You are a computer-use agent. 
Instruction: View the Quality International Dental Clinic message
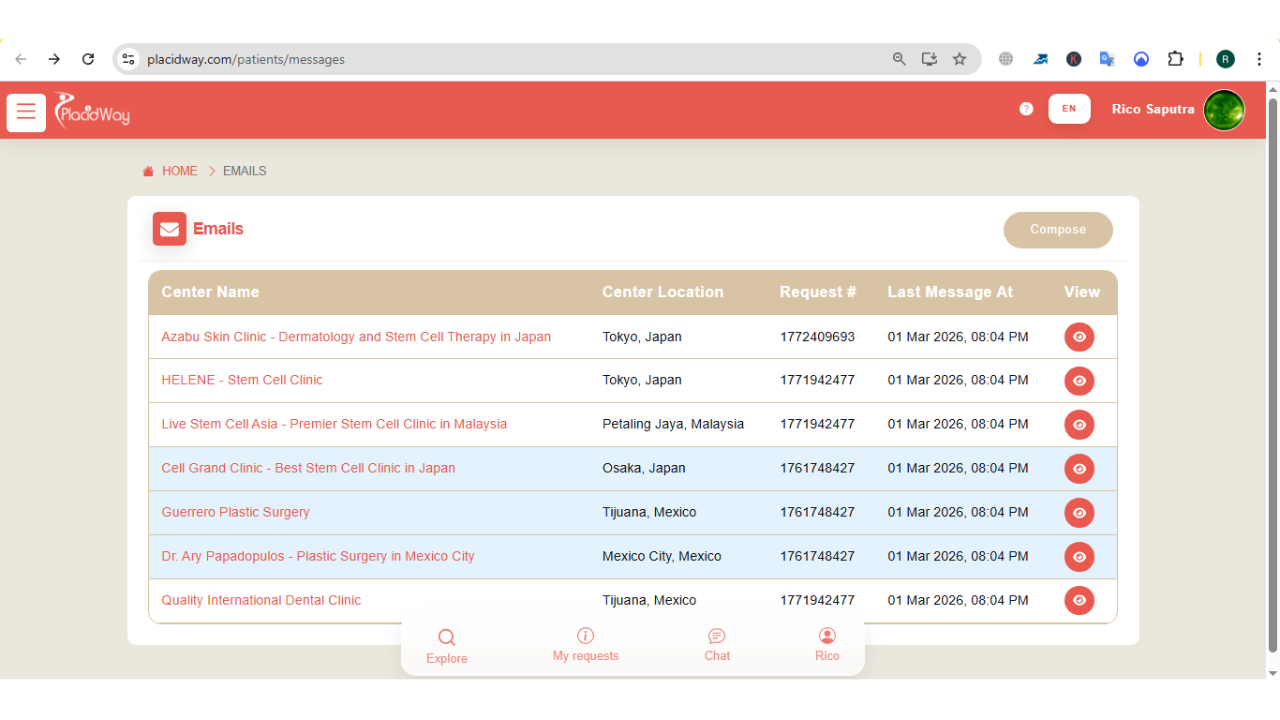[x=1079, y=601]
